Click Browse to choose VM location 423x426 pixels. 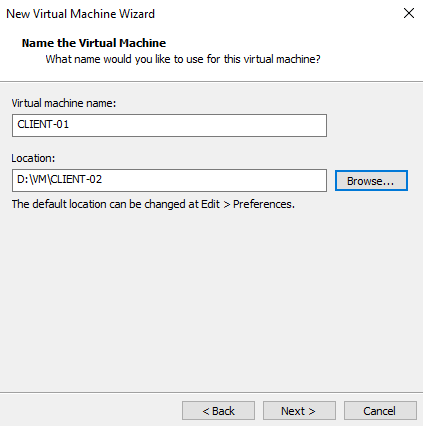click(371, 181)
